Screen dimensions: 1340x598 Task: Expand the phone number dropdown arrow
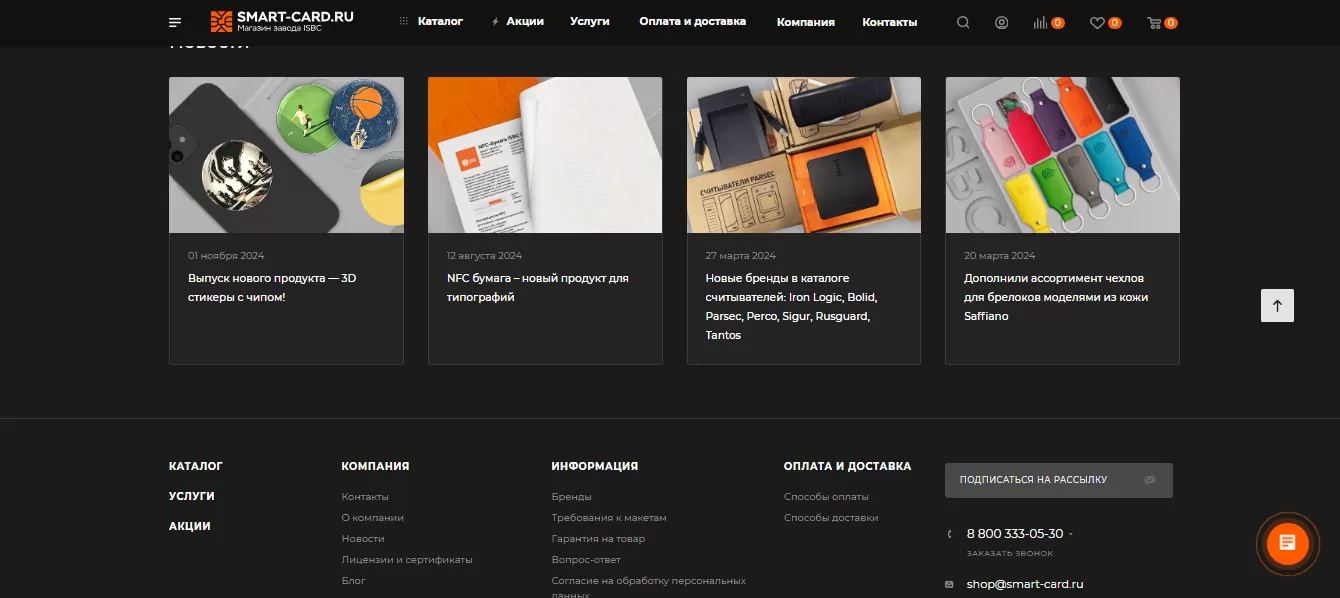(1071, 535)
